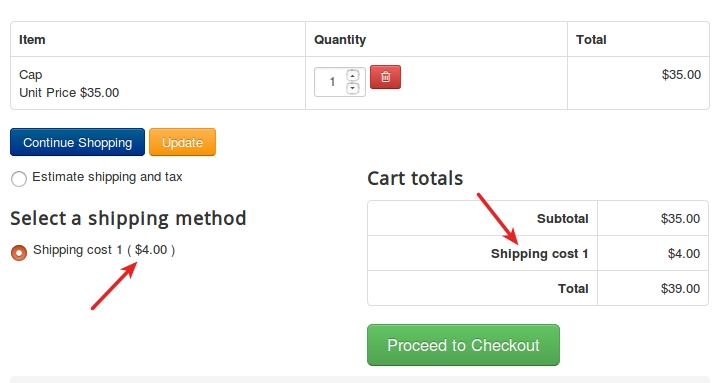The width and height of the screenshot is (722, 383).
Task: Click the $4.00 shipping amount in Cart totals
Action: pos(684,254)
